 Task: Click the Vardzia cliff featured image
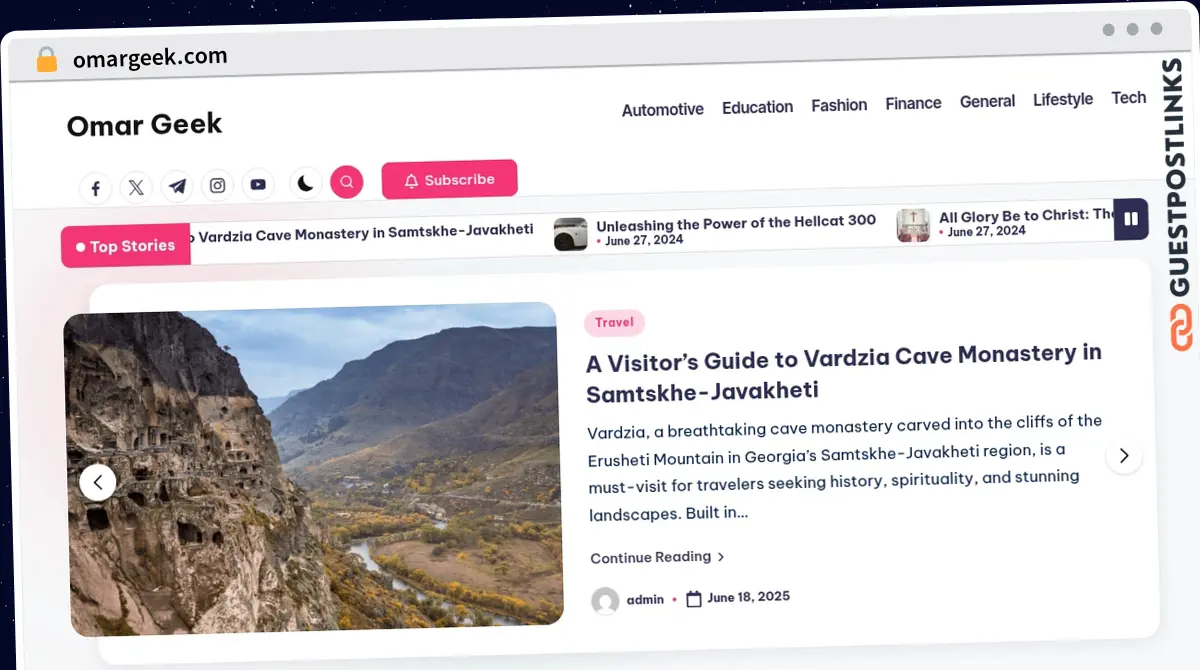coord(313,469)
